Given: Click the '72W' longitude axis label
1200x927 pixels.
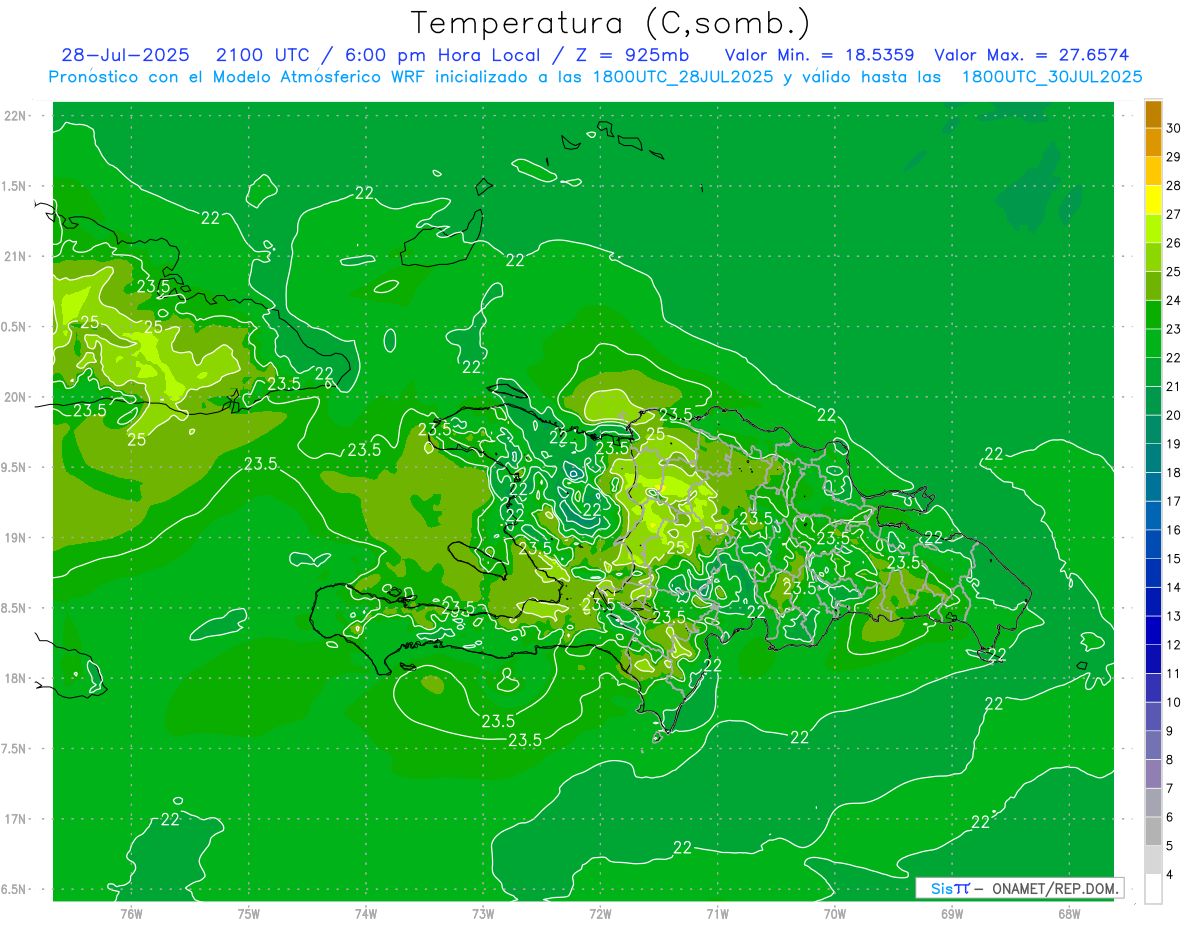Looking at the screenshot, I should pos(600,914).
